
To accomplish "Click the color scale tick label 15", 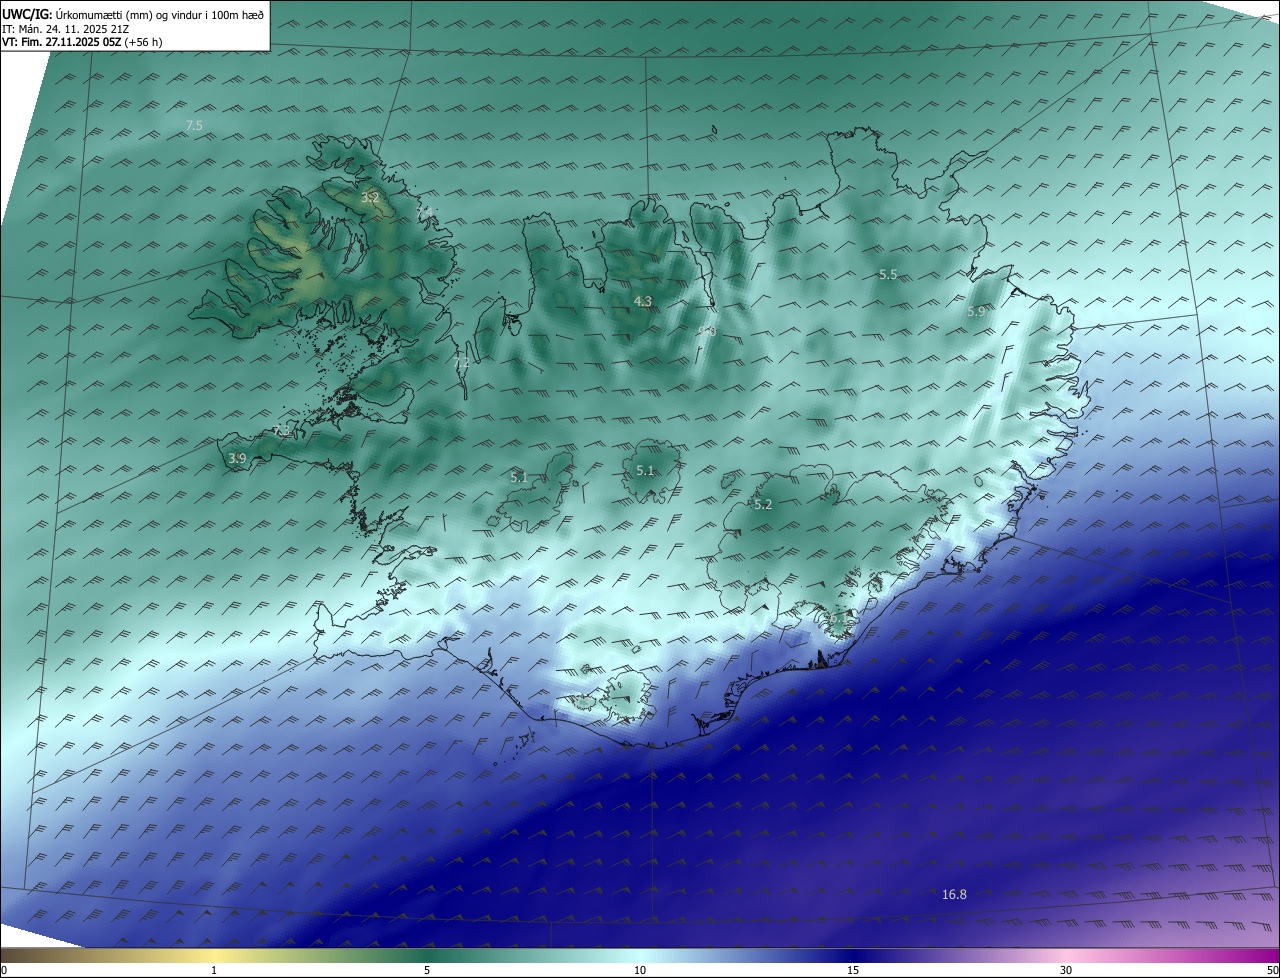I will click(853, 970).
